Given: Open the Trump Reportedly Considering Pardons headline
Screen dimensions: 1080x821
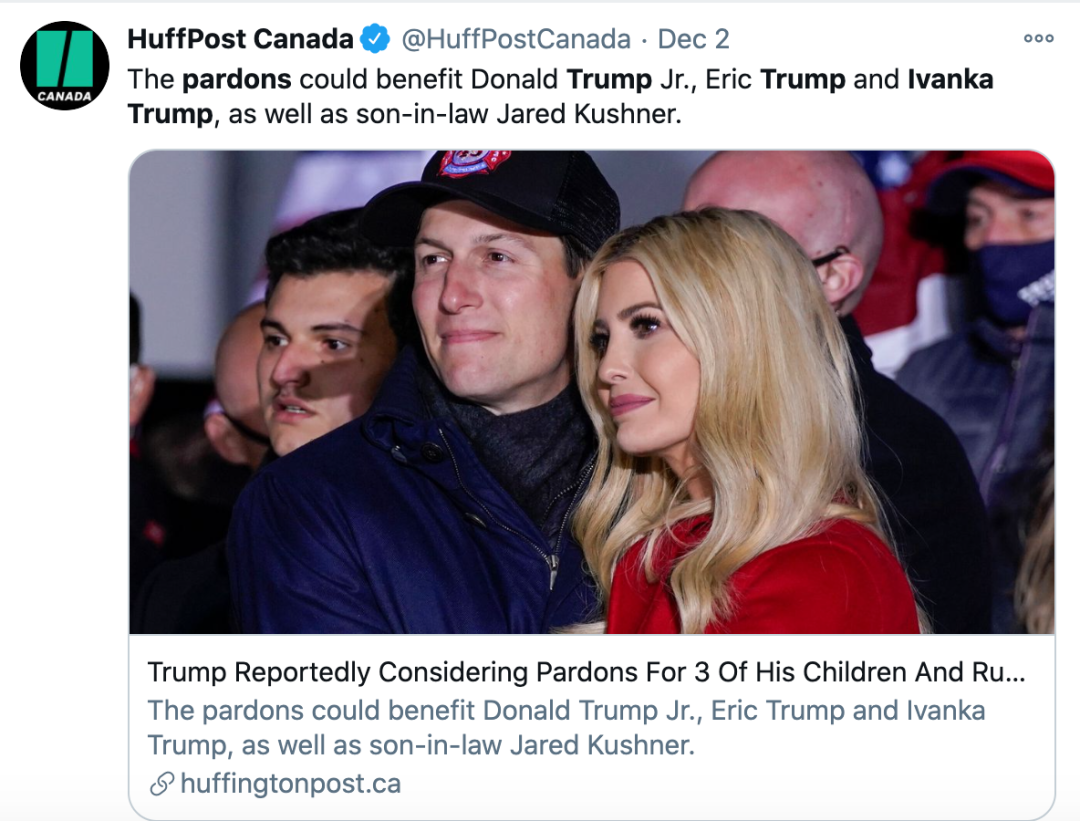Looking at the screenshot, I should pos(586,672).
